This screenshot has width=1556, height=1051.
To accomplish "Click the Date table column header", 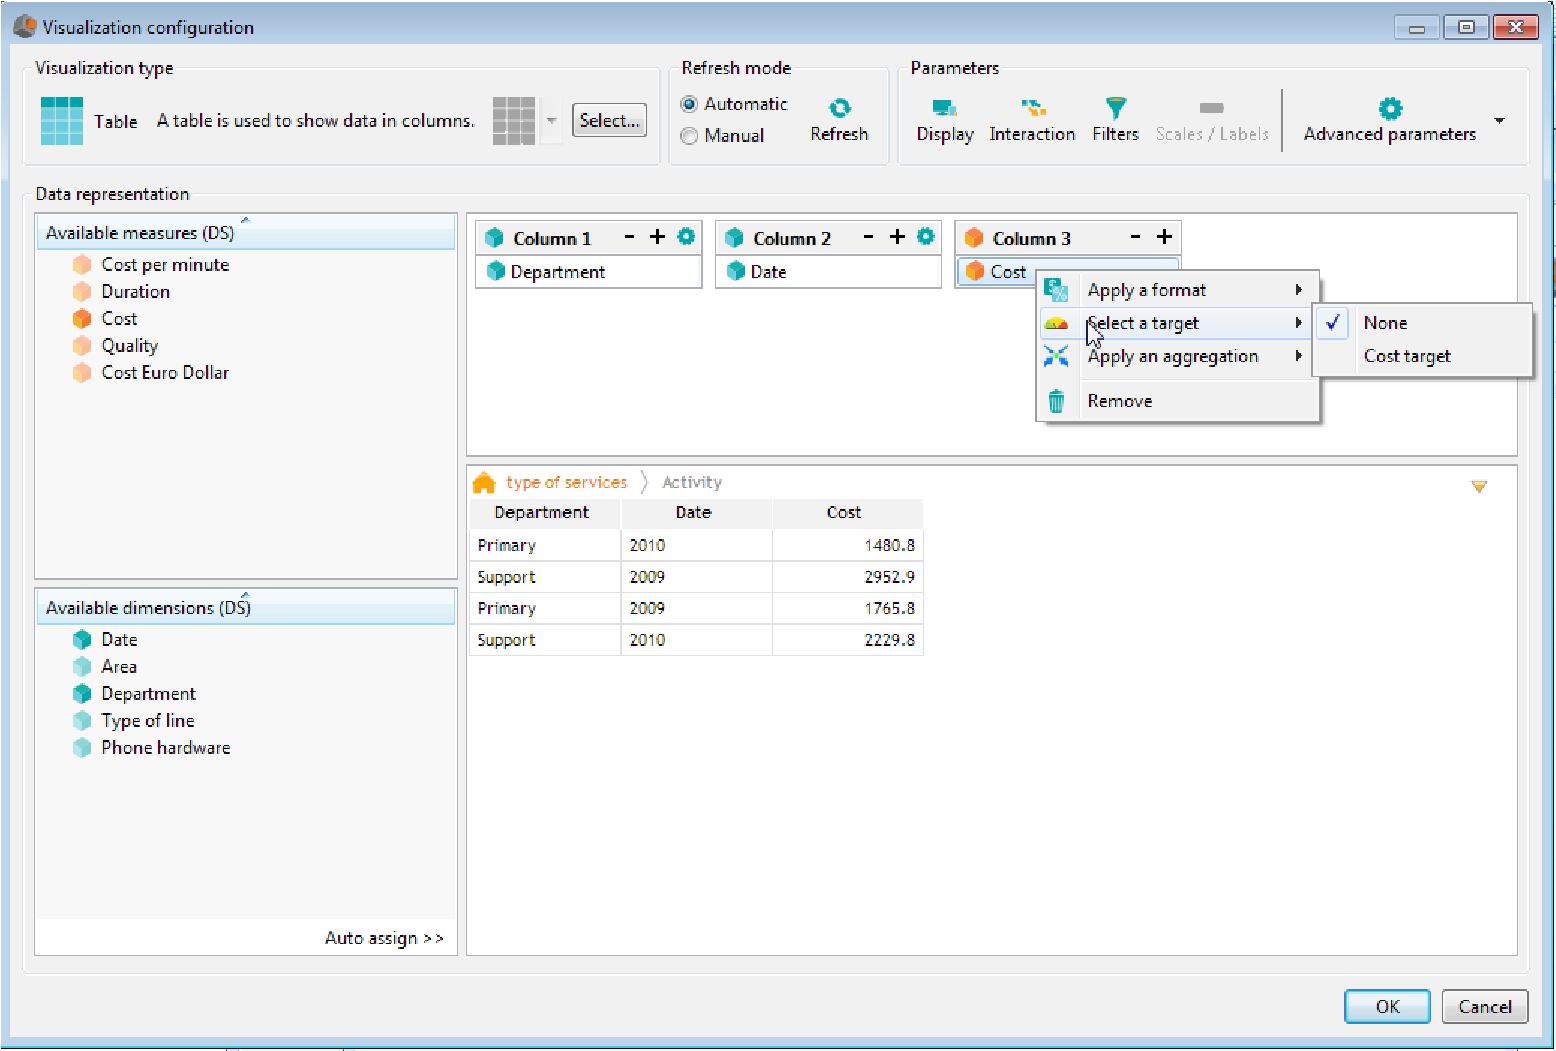I will 694,513.
